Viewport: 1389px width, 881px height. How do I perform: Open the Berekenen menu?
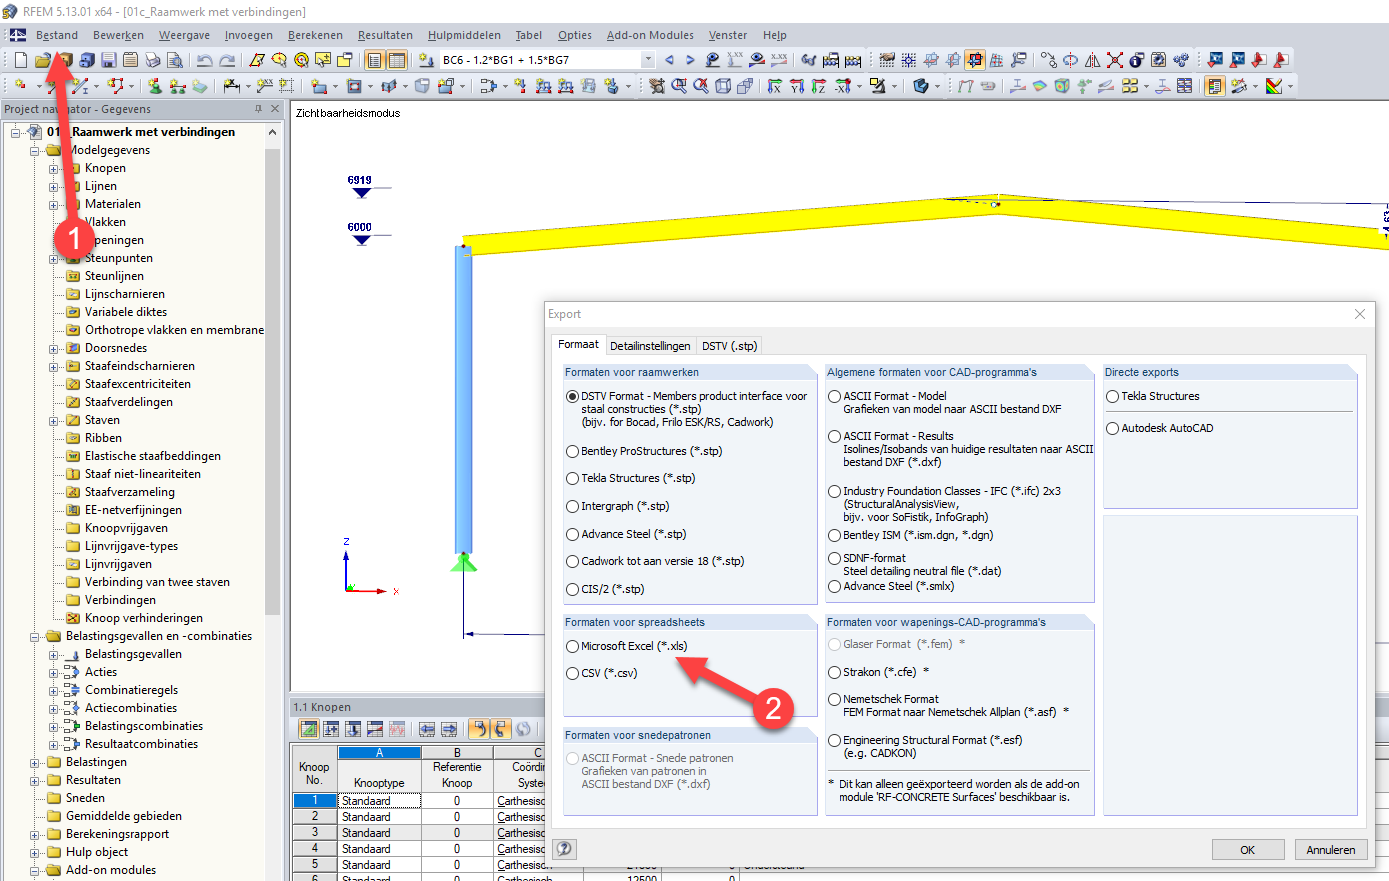(315, 34)
